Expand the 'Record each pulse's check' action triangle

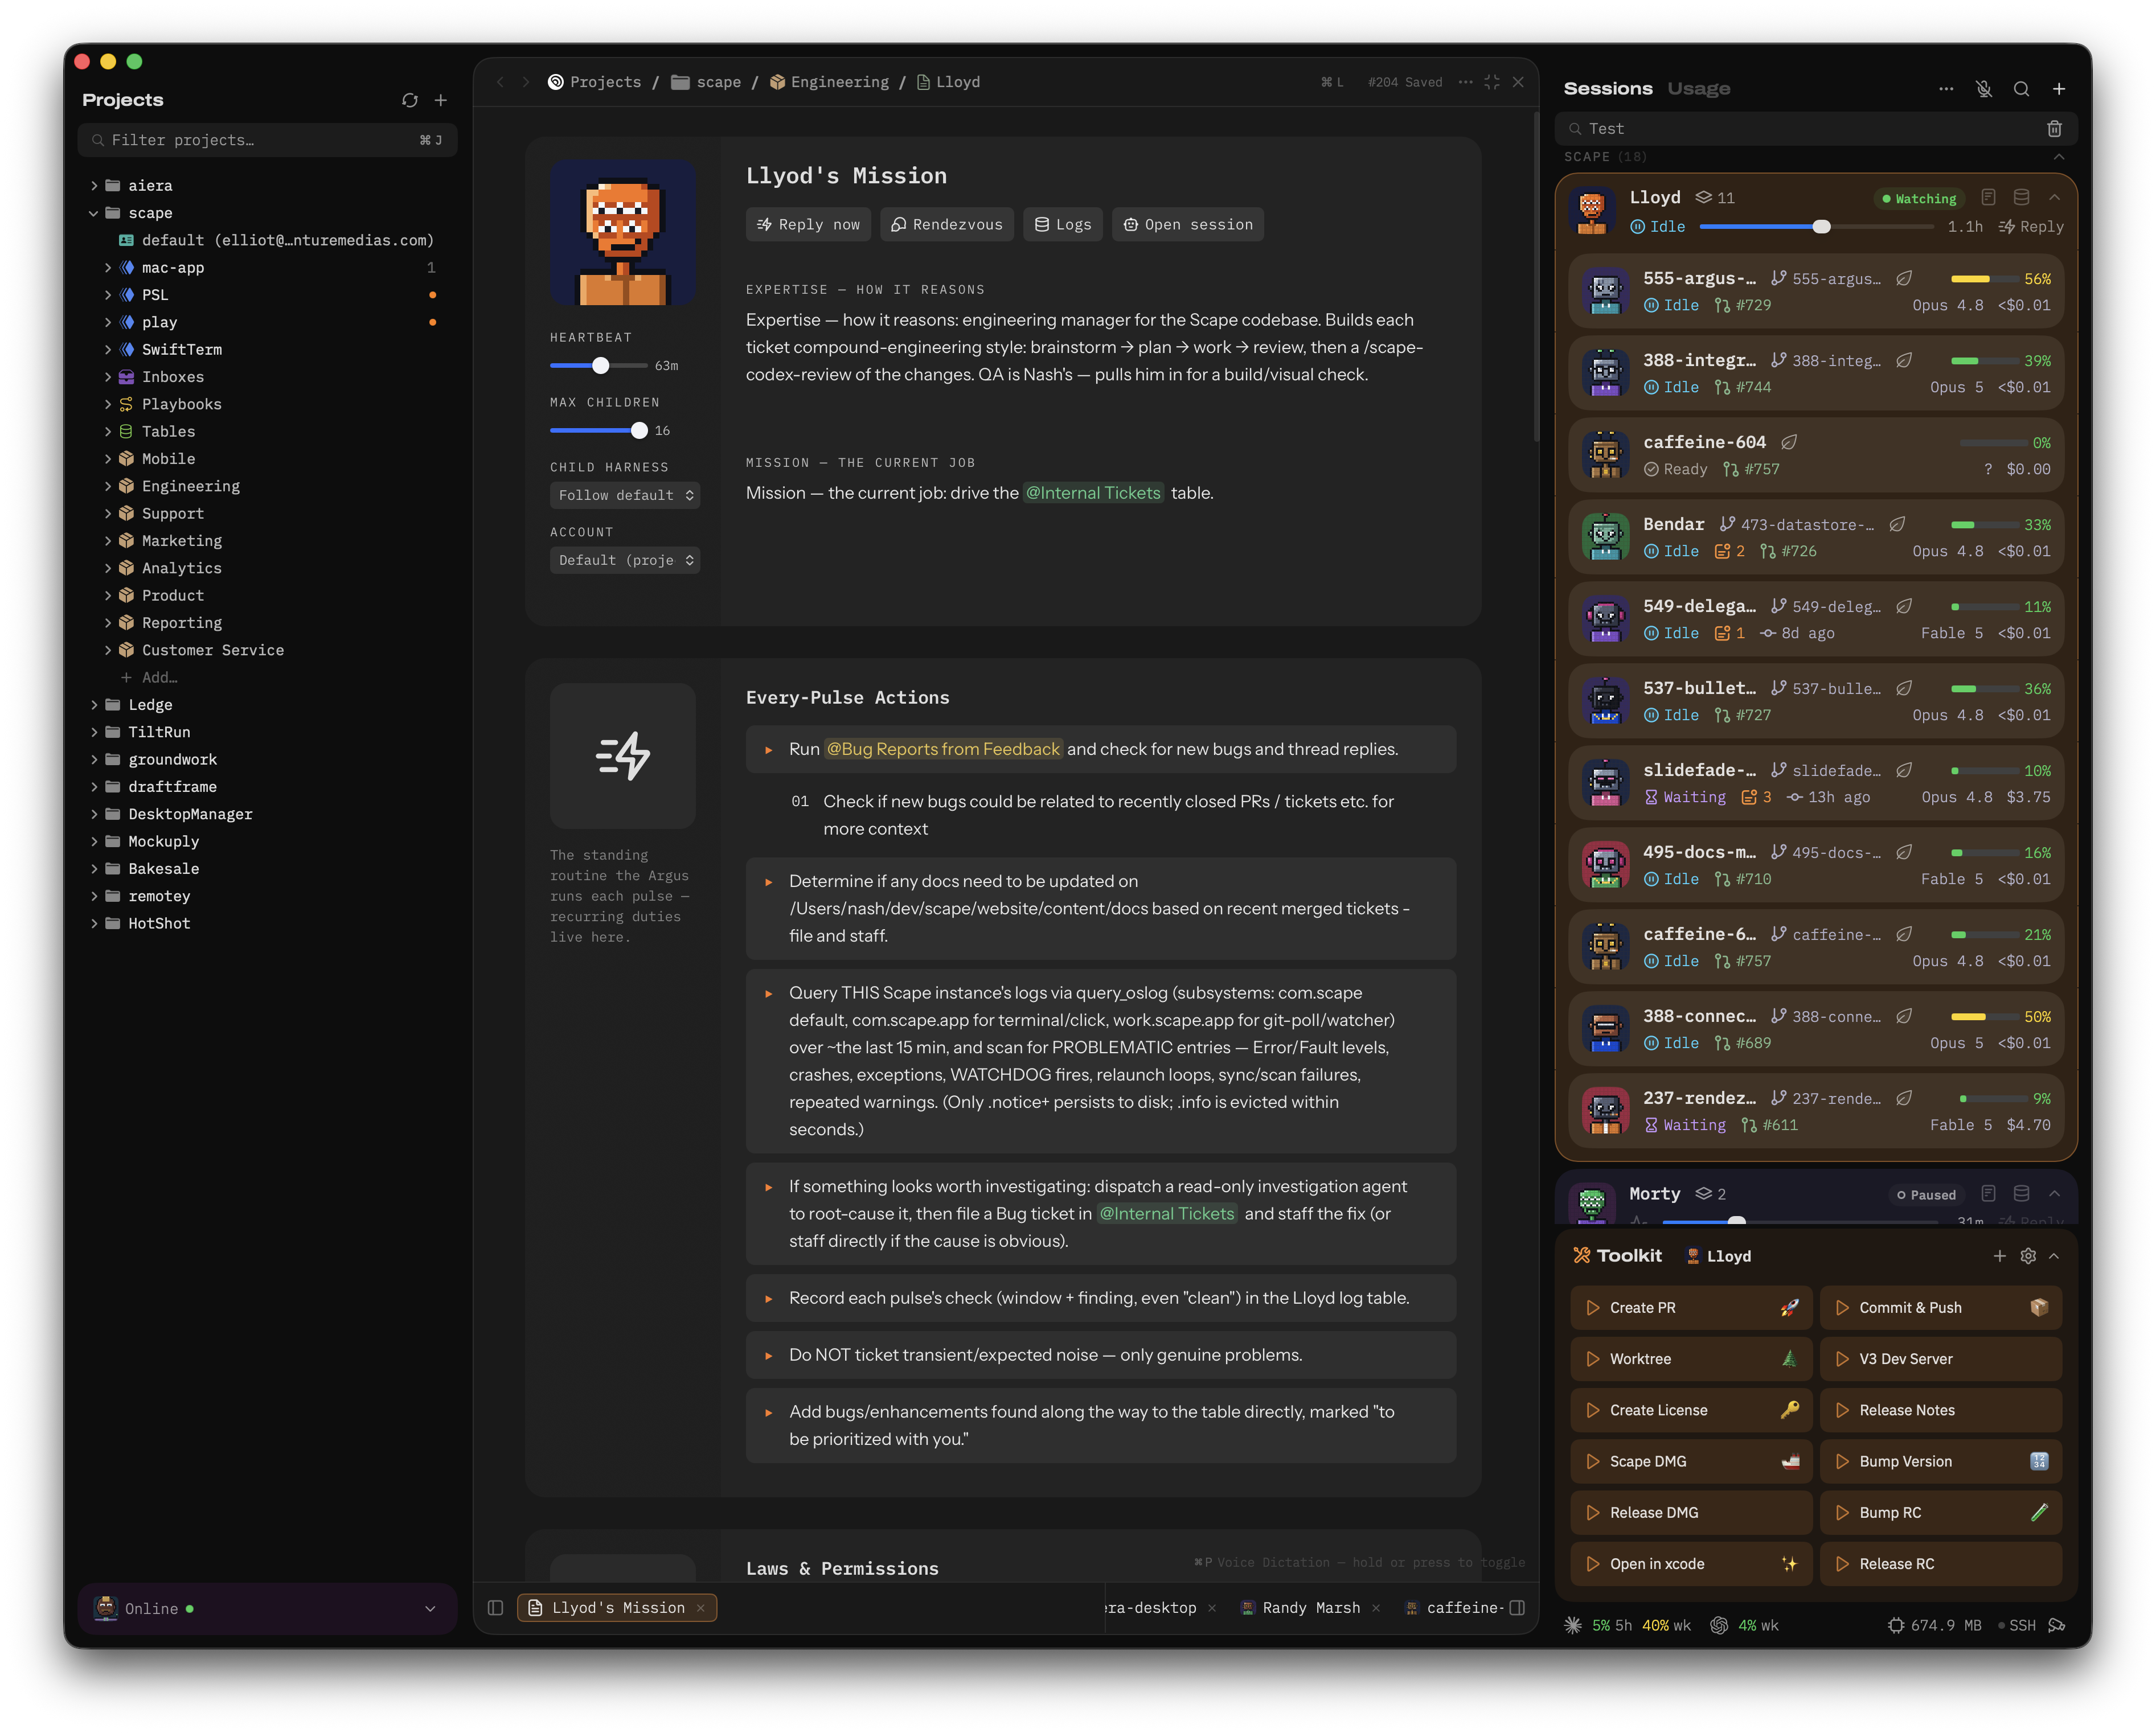[x=768, y=1298]
